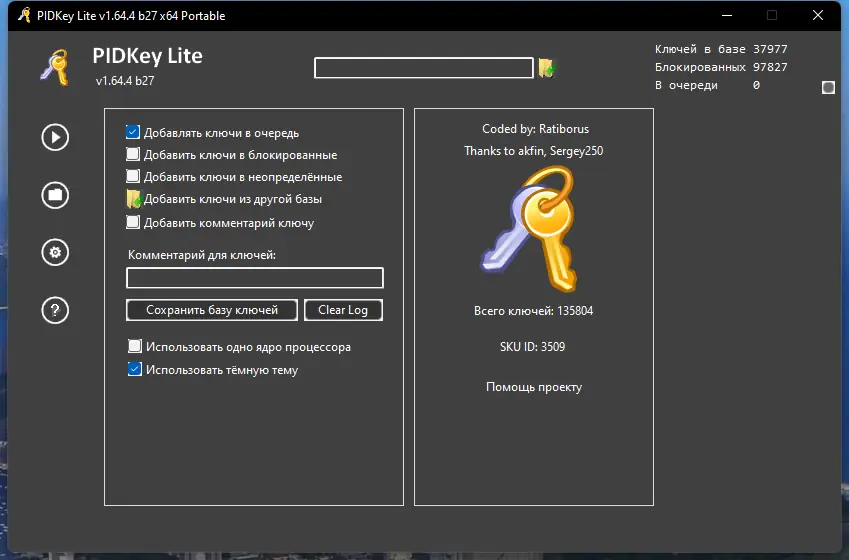Click the folder icon for adding keys from another base
The image size is (849, 560).
click(134, 199)
